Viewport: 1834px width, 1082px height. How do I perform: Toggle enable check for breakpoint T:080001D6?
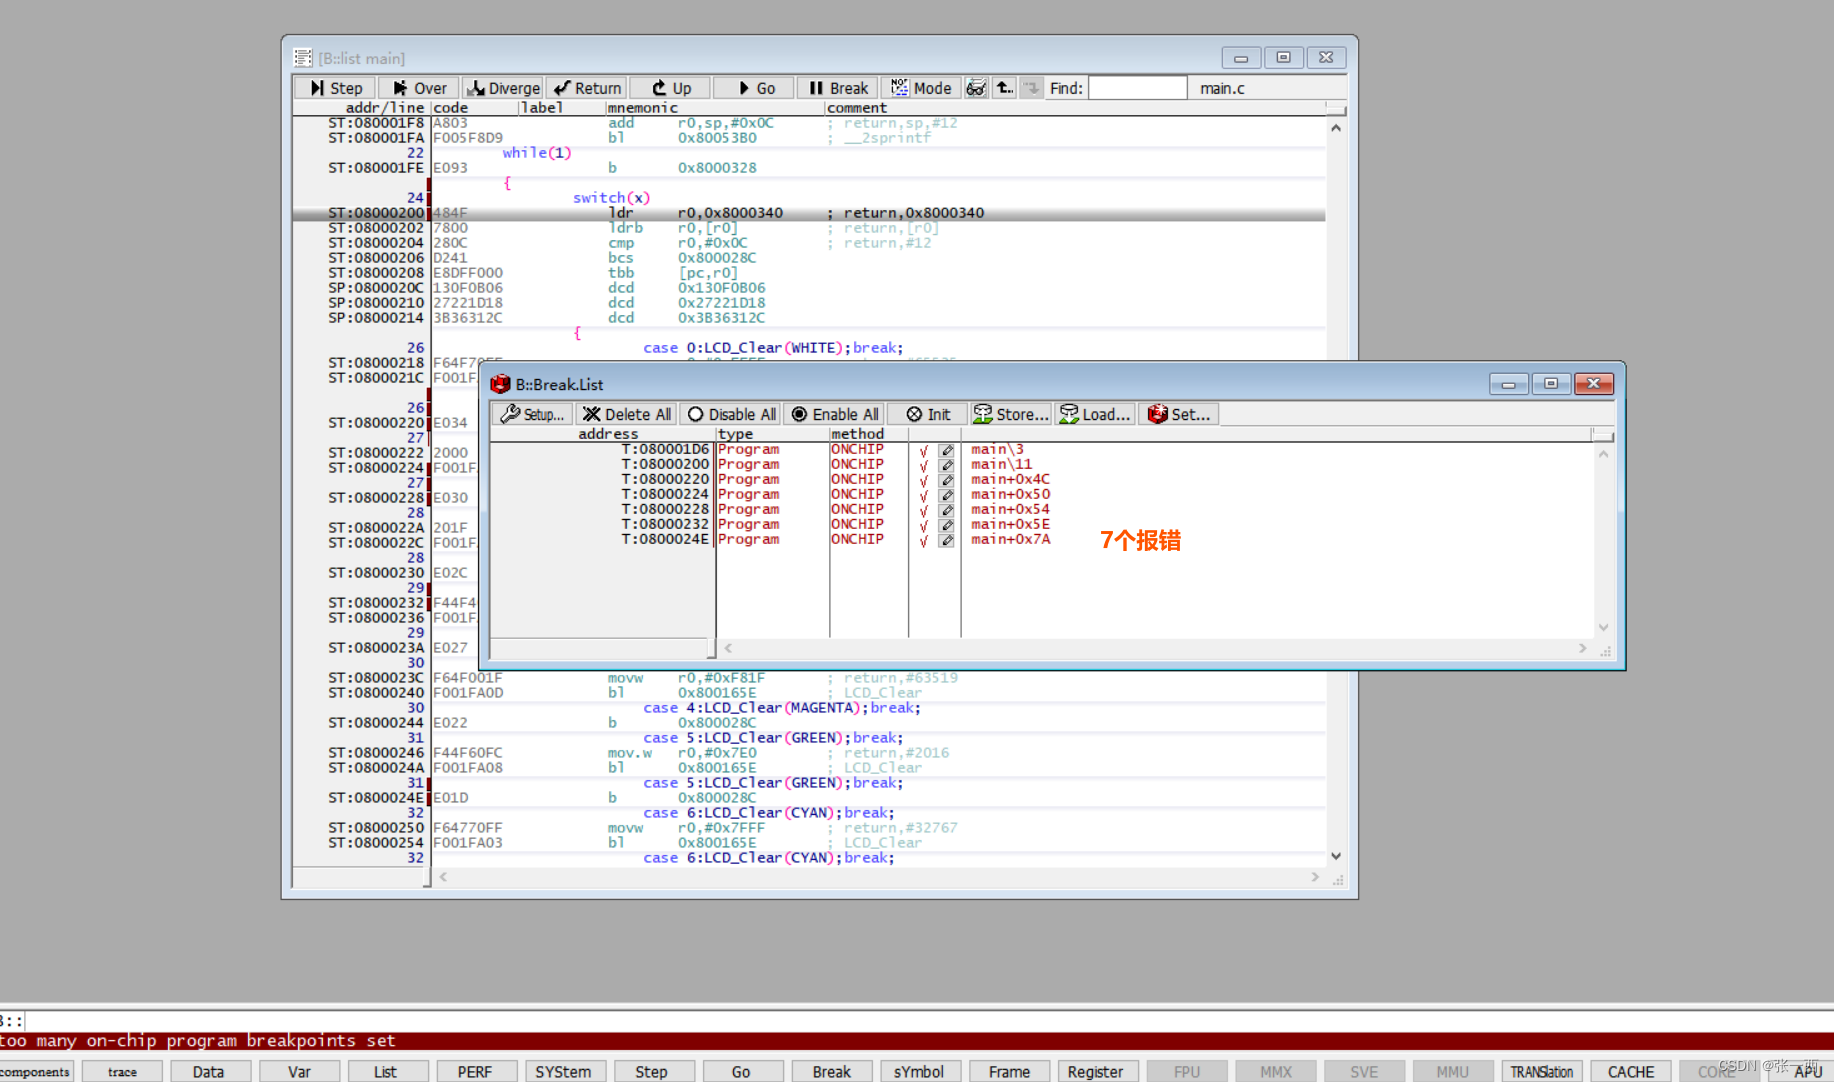tap(923, 450)
